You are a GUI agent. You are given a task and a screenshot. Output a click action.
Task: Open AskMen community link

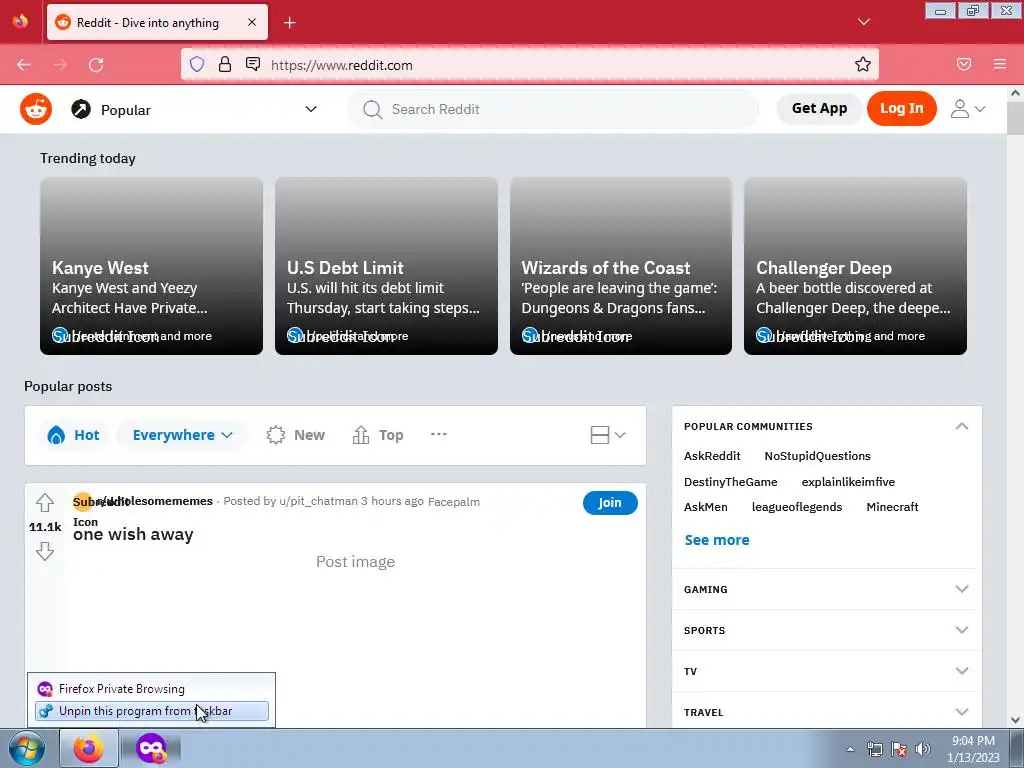point(705,507)
